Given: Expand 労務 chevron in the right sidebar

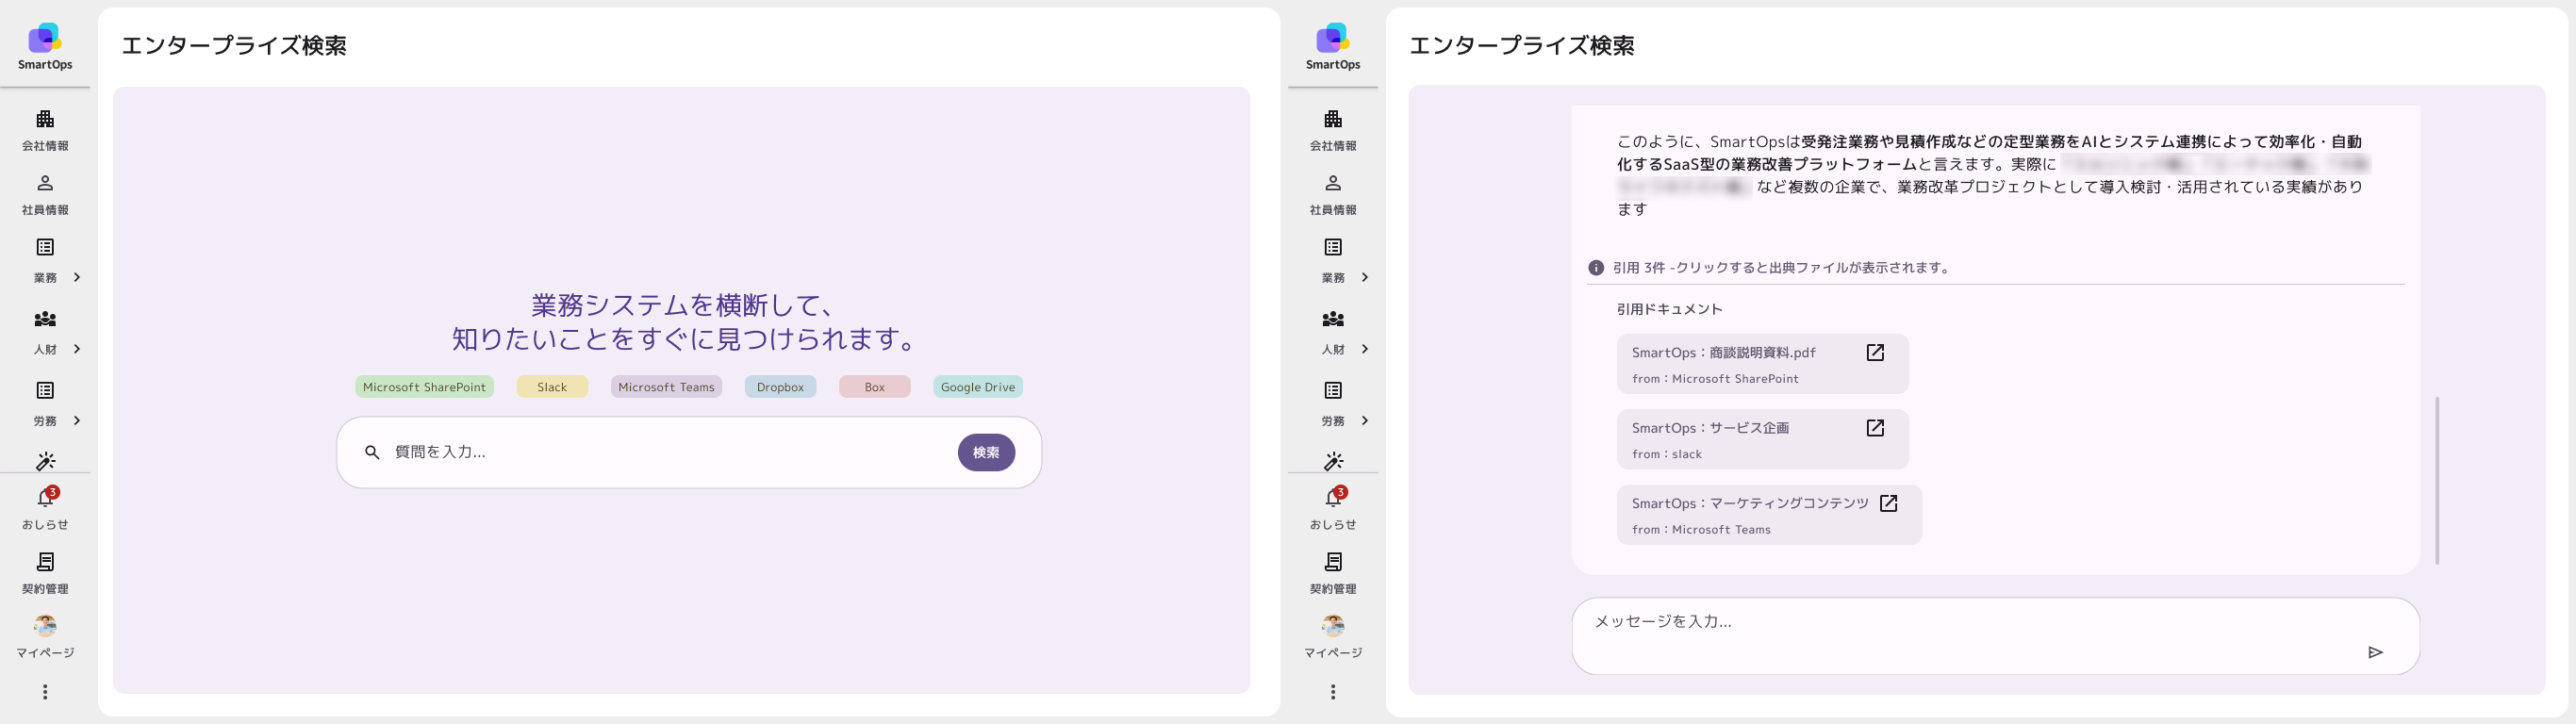Looking at the screenshot, I should (x=1365, y=420).
